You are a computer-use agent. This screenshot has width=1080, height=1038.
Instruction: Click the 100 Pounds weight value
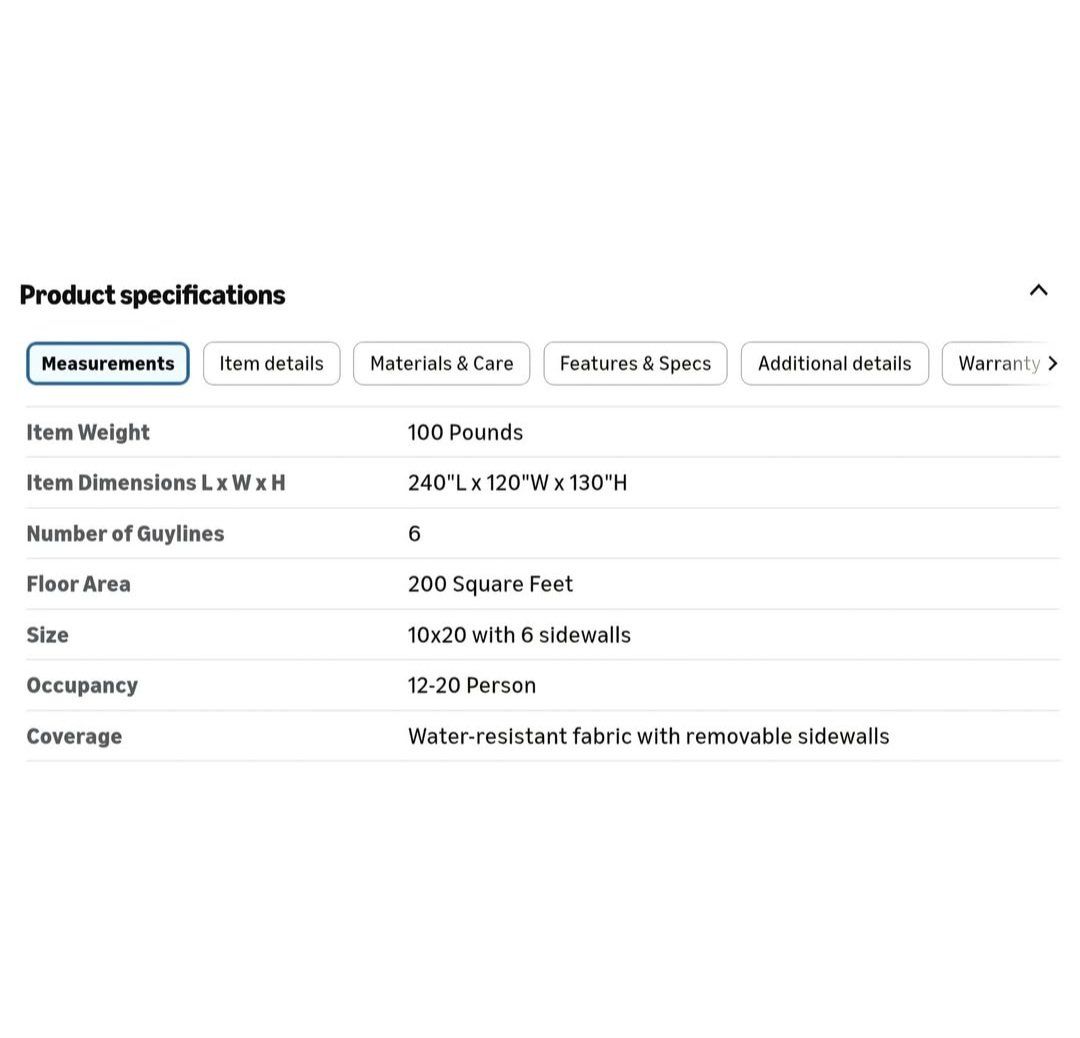[x=465, y=432]
